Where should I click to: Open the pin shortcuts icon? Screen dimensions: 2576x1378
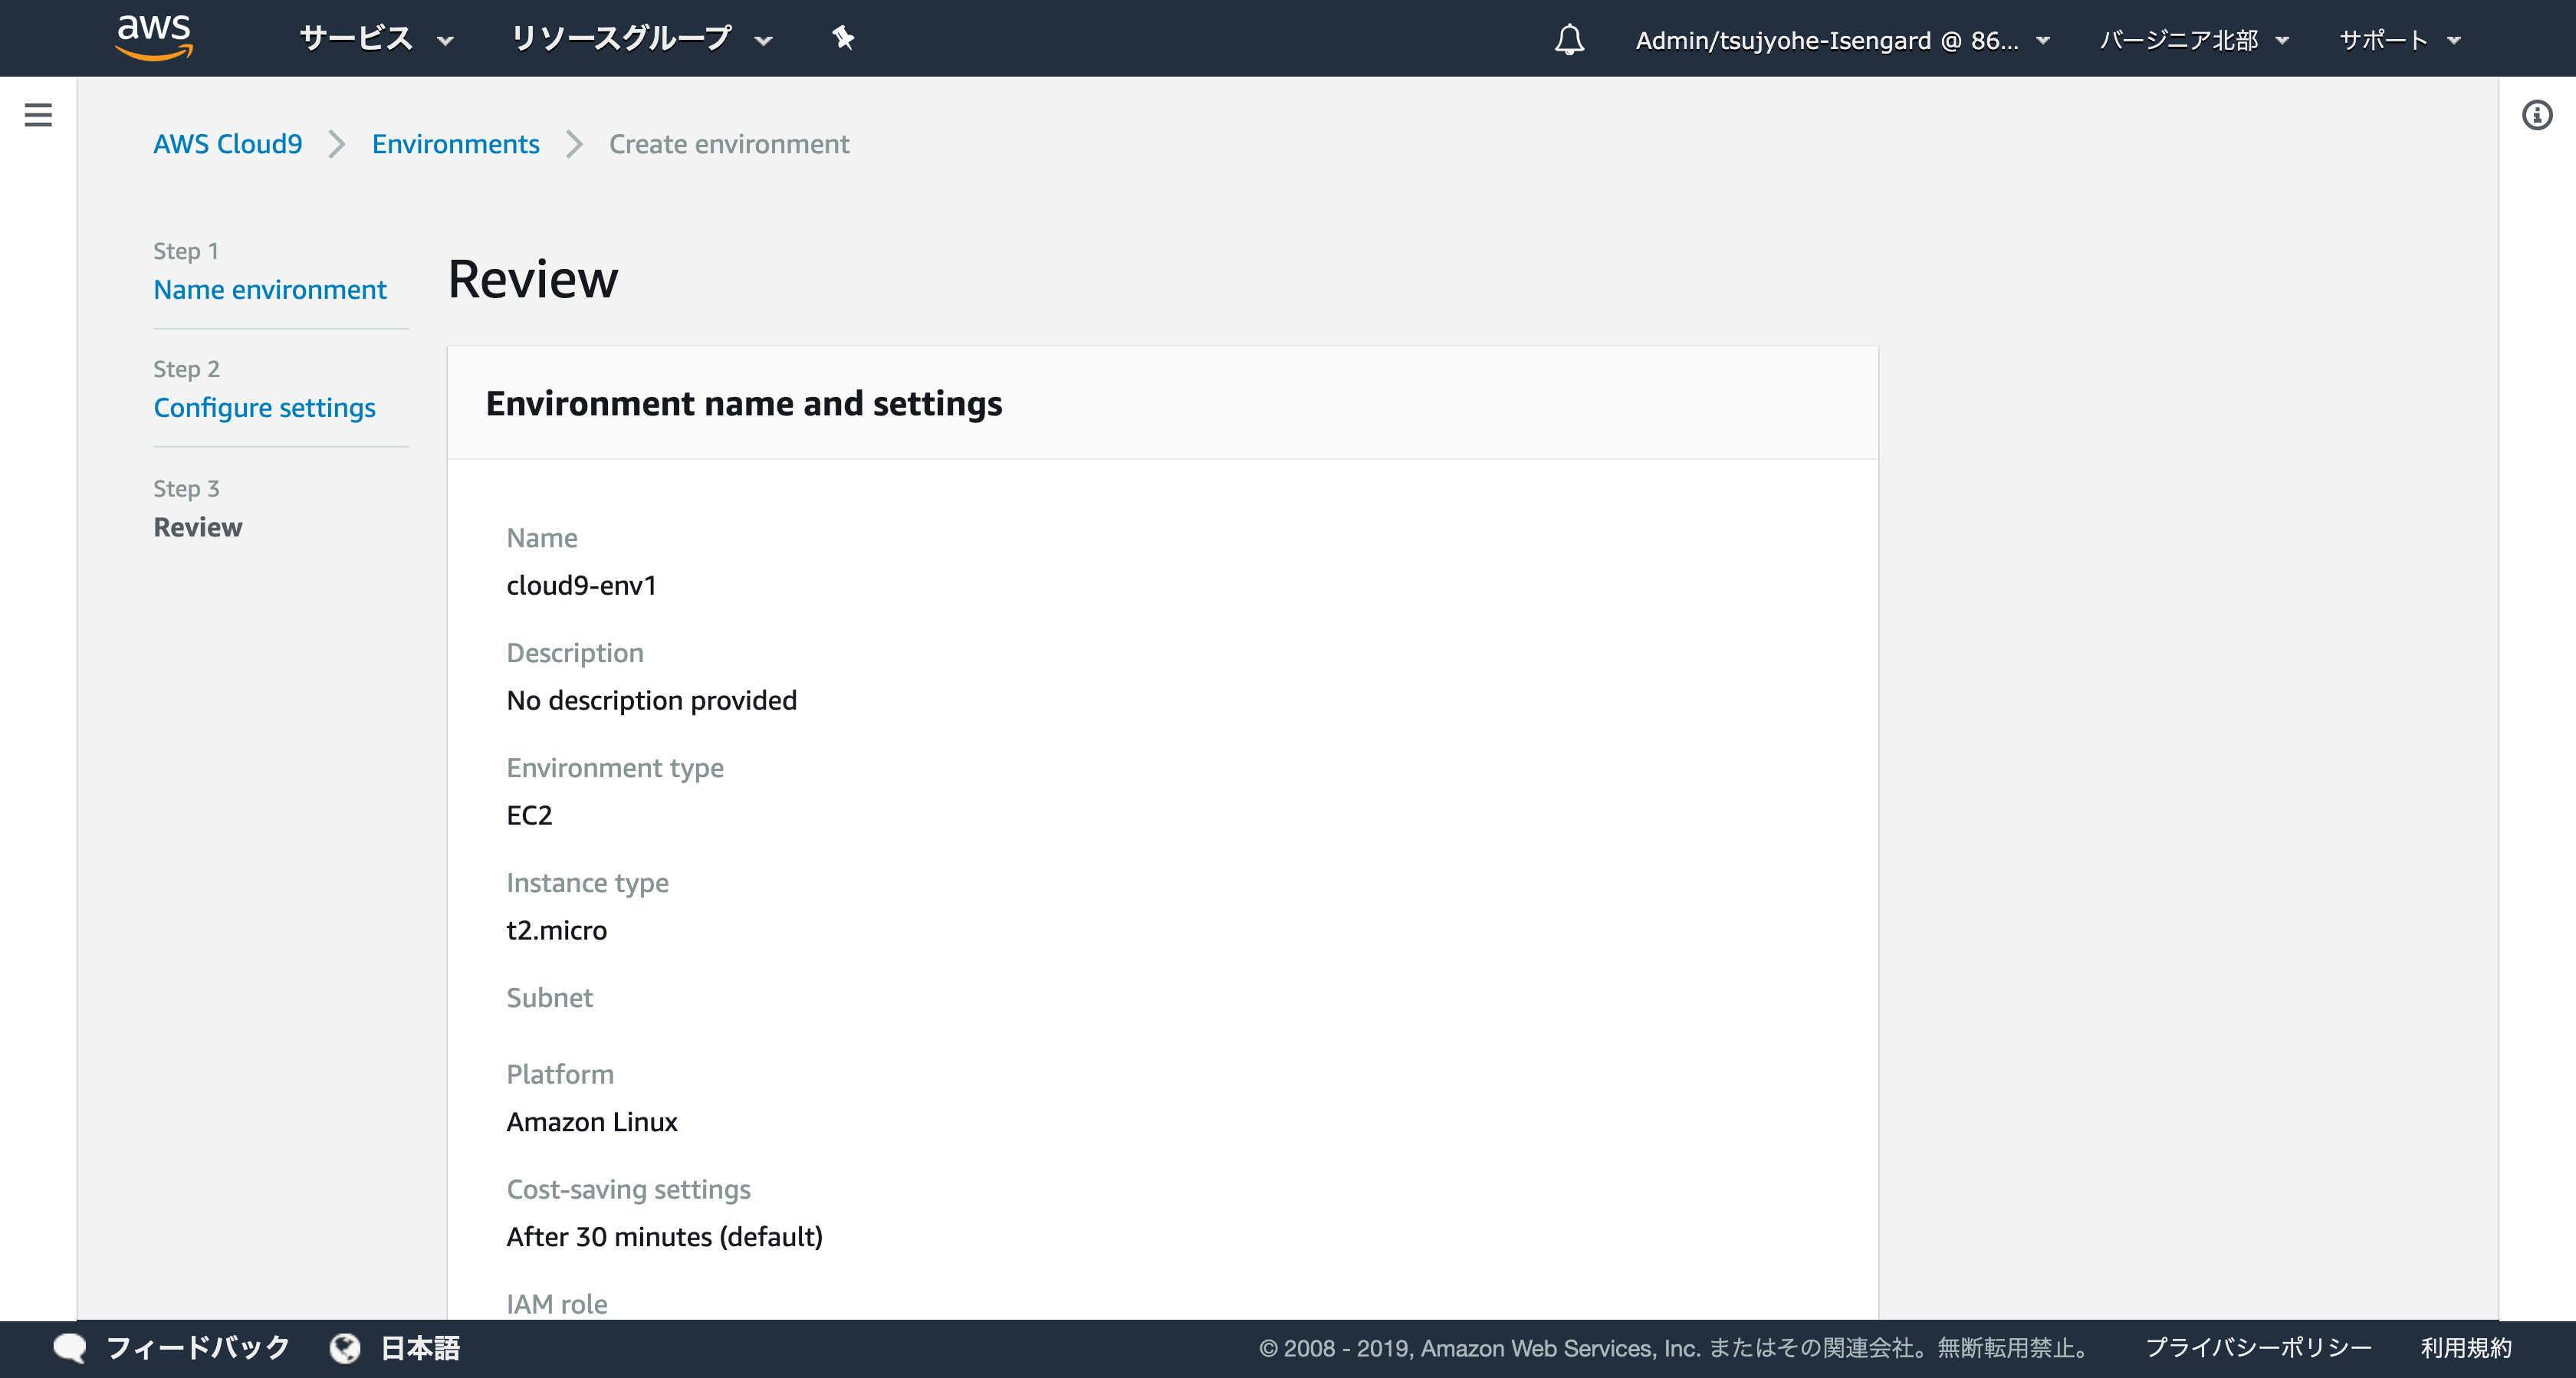click(x=843, y=38)
